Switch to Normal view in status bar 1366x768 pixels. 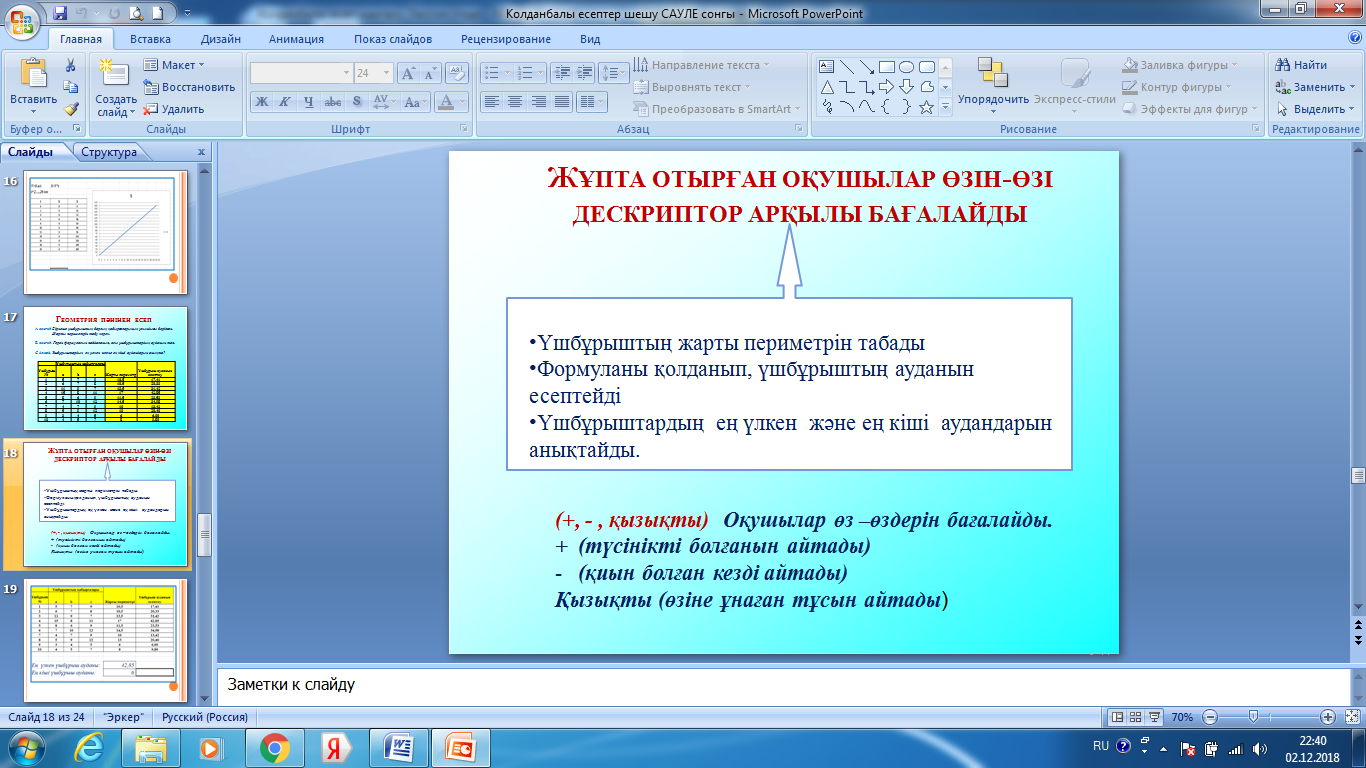click(1118, 717)
